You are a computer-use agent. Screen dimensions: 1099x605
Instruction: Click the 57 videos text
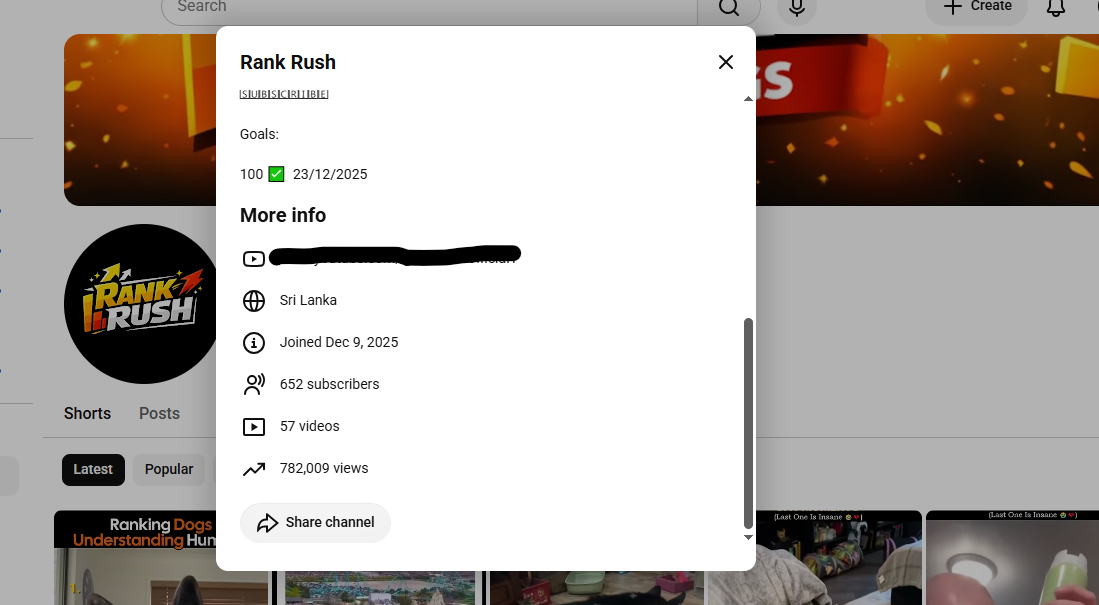coord(310,426)
